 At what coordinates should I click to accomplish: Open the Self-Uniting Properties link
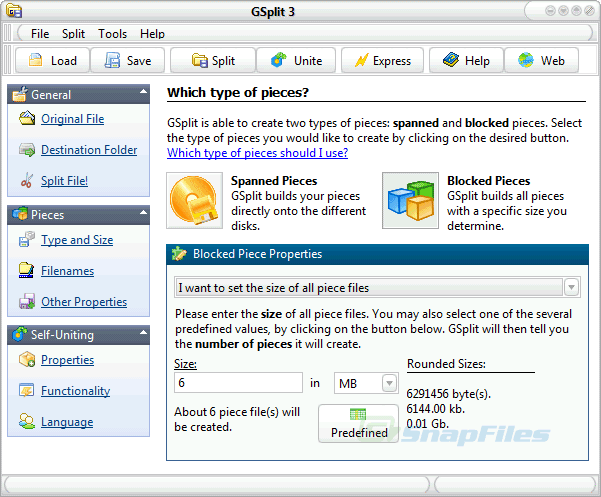coord(67,360)
